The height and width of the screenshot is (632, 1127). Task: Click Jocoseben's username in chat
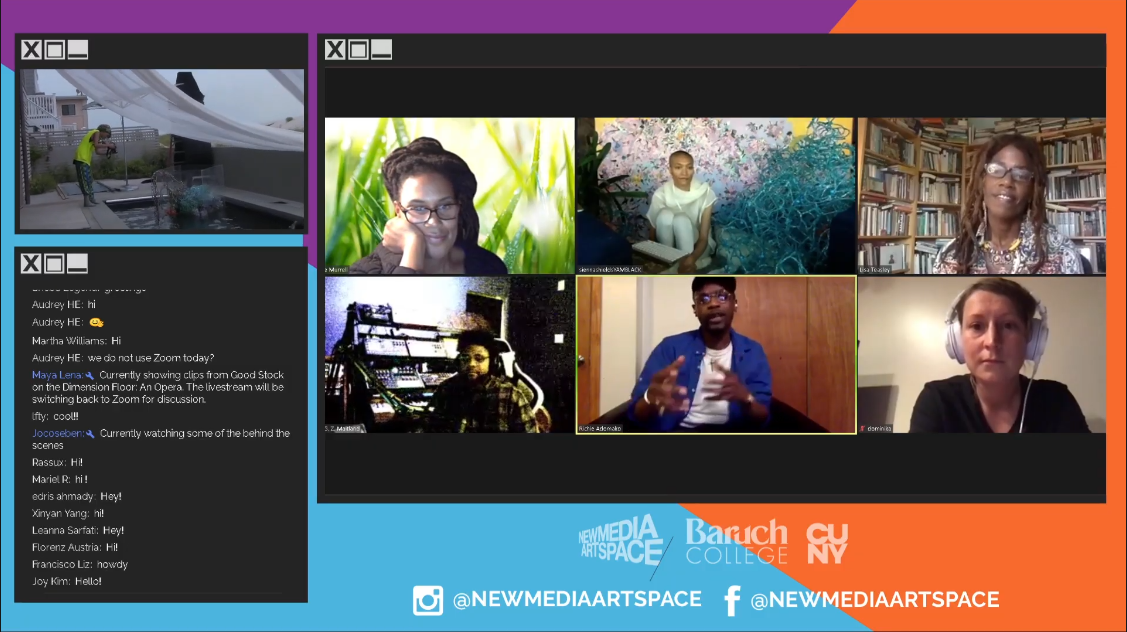point(58,434)
